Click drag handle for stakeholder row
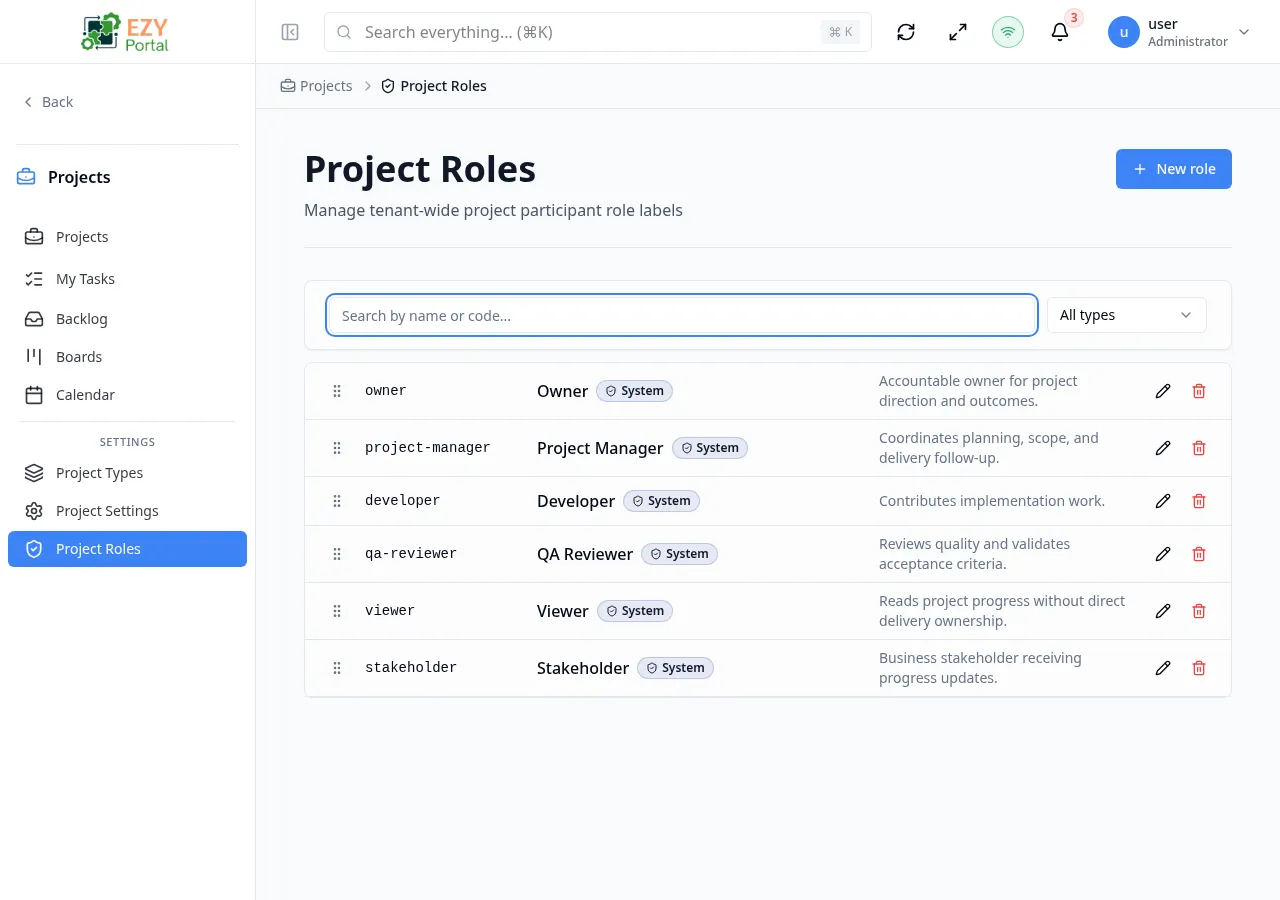The image size is (1280, 900). pos(337,668)
